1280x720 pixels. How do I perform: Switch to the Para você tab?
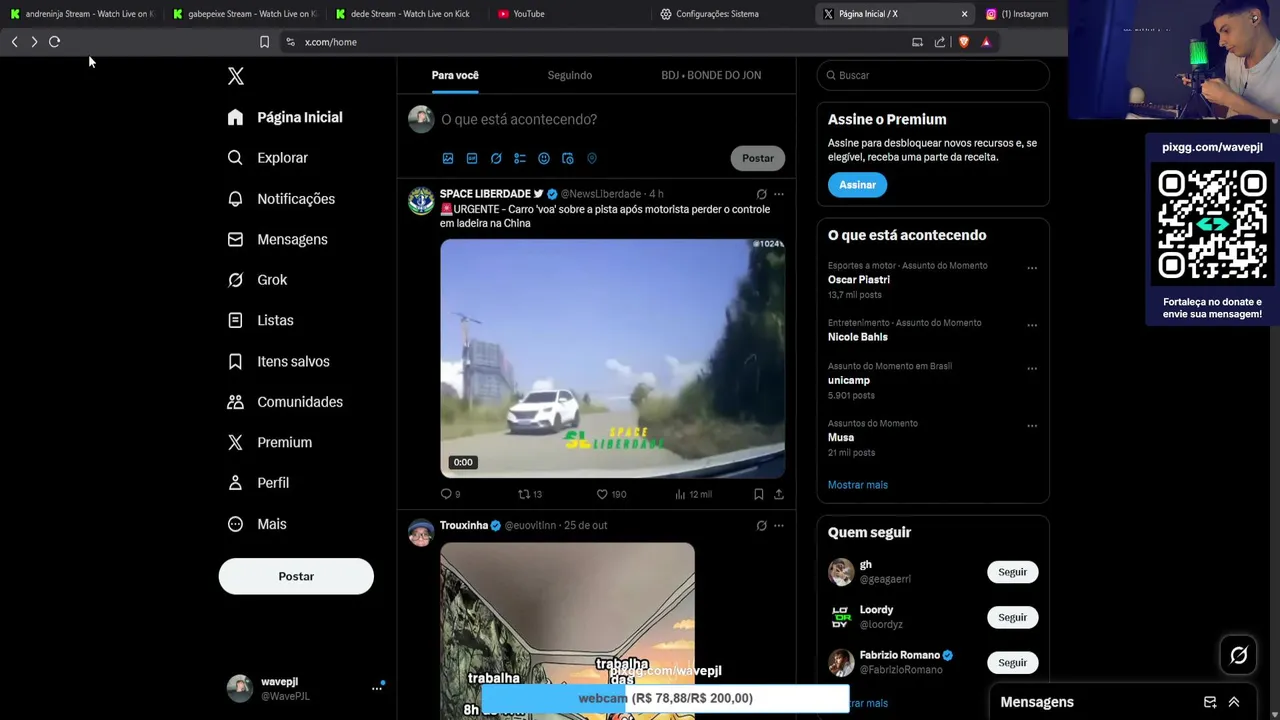(x=455, y=75)
